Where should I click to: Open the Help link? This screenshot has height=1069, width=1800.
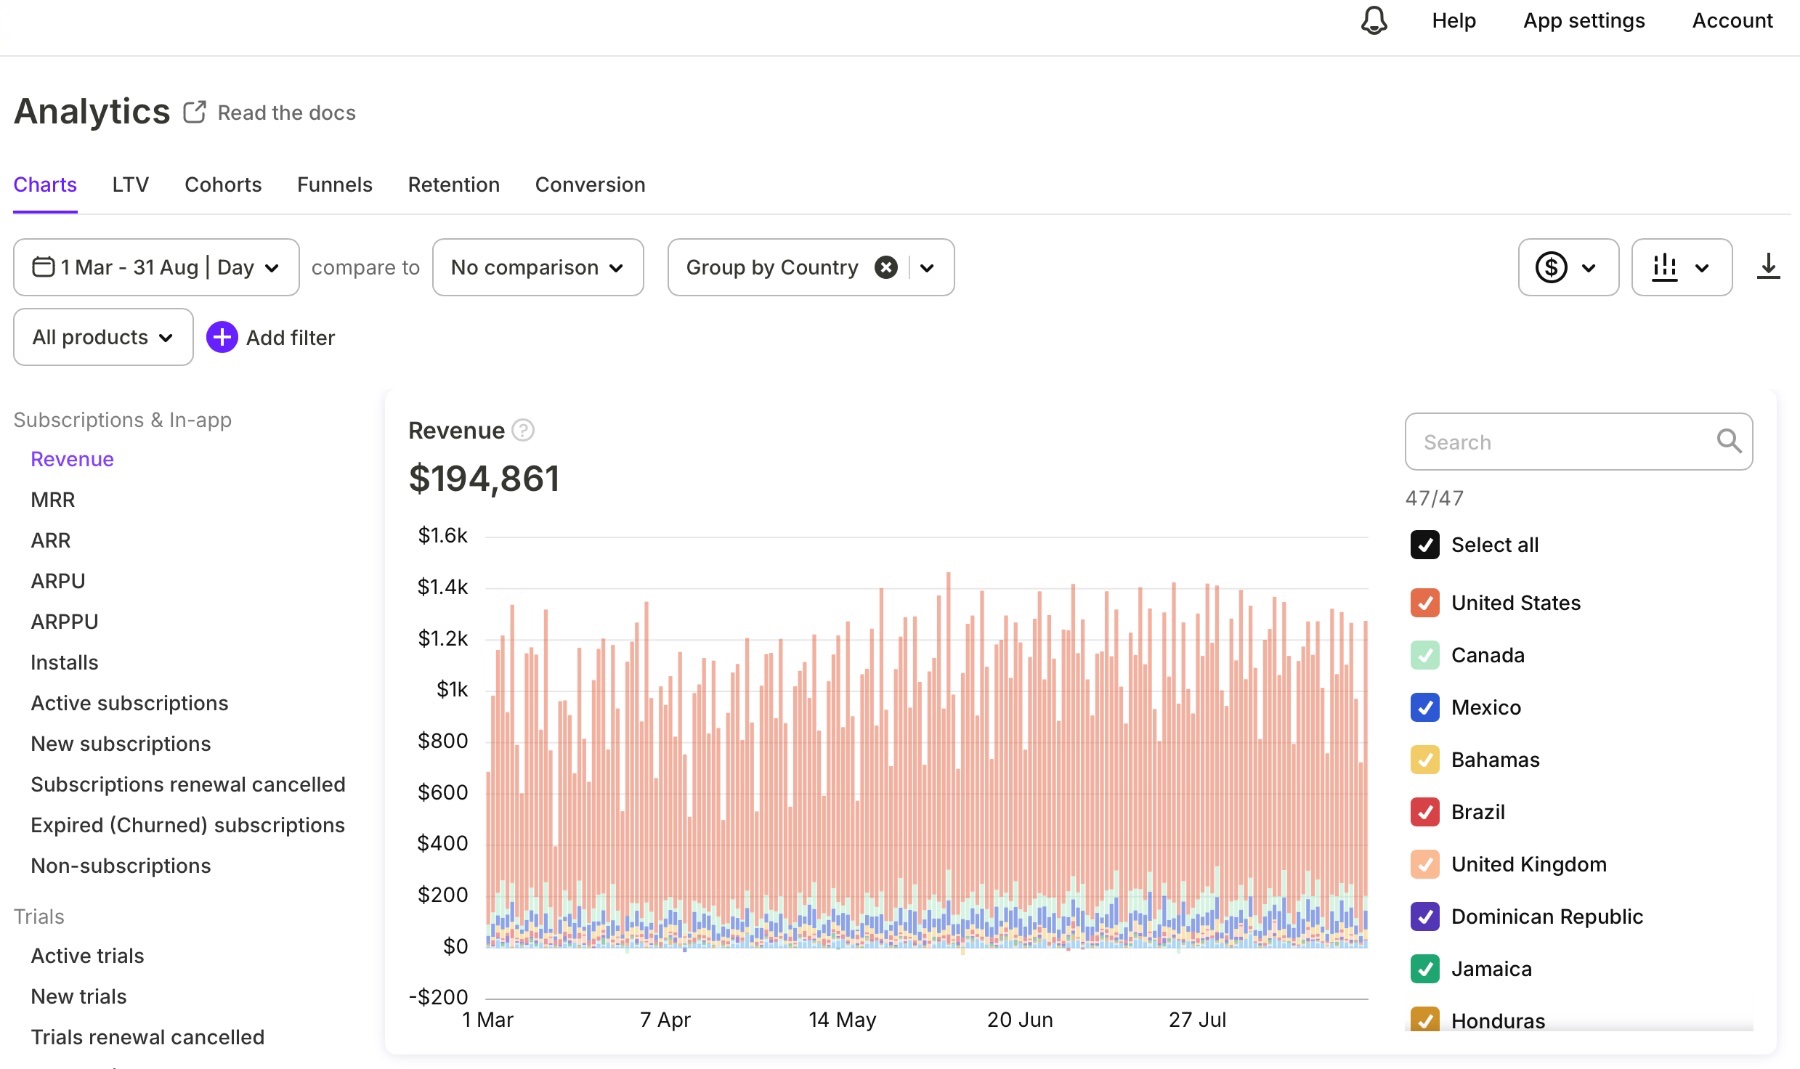(1454, 21)
